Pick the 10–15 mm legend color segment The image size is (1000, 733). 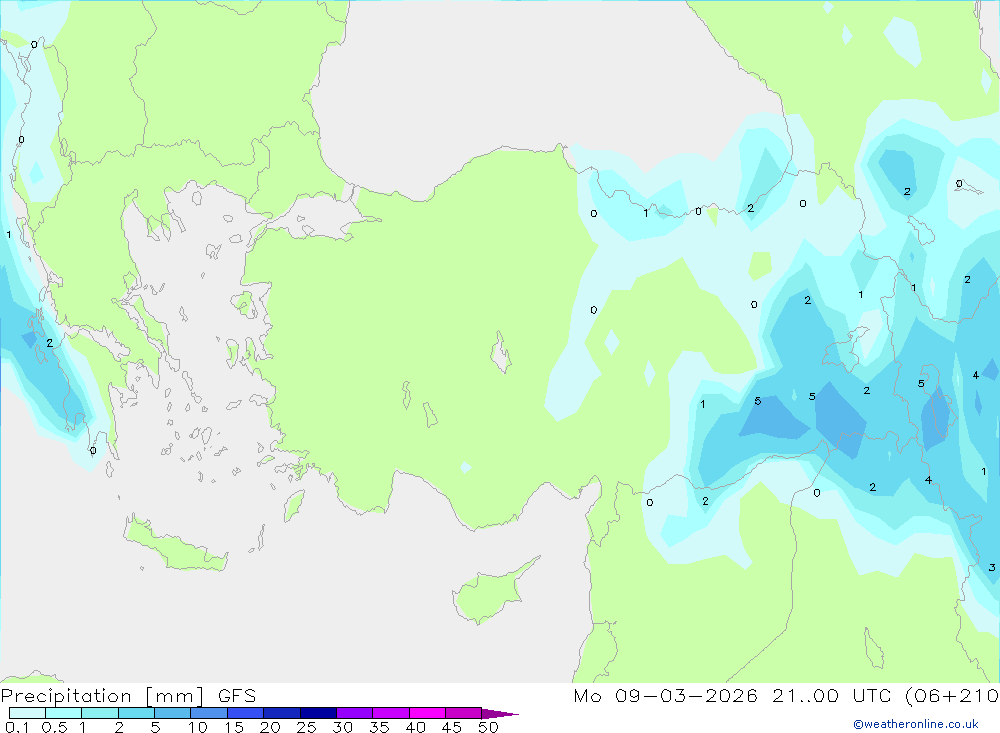pyautogui.click(x=209, y=713)
